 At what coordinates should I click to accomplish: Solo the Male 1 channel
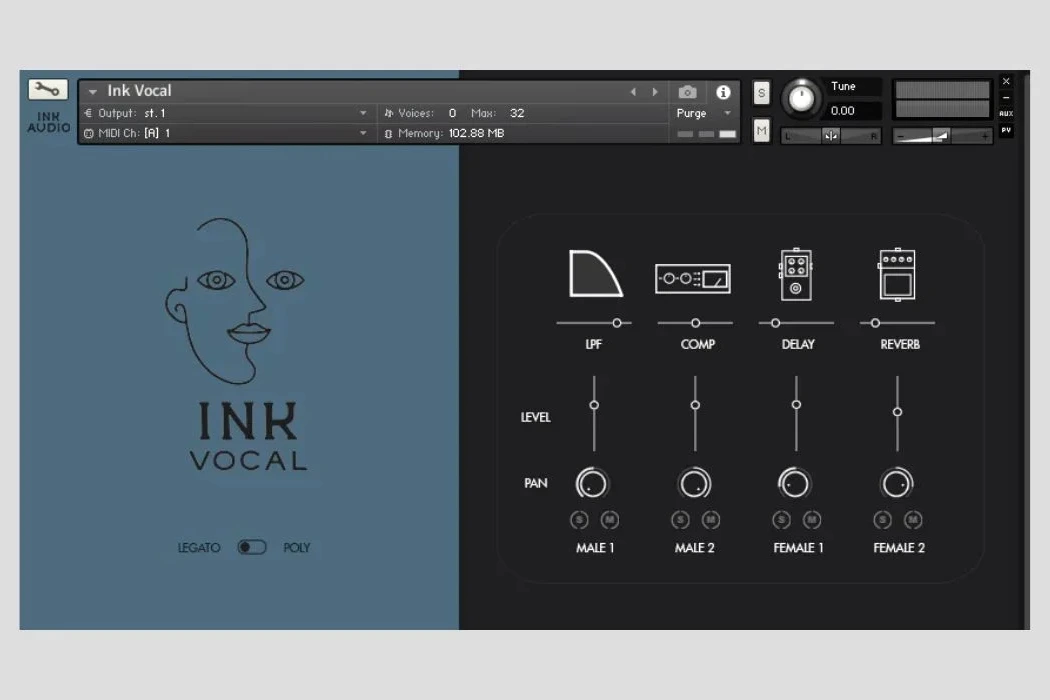(579, 520)
